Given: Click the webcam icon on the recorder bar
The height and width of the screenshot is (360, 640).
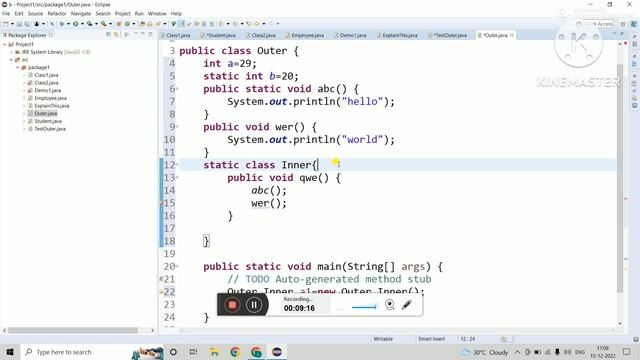Looking at the screenshot, I should point(390,304).
